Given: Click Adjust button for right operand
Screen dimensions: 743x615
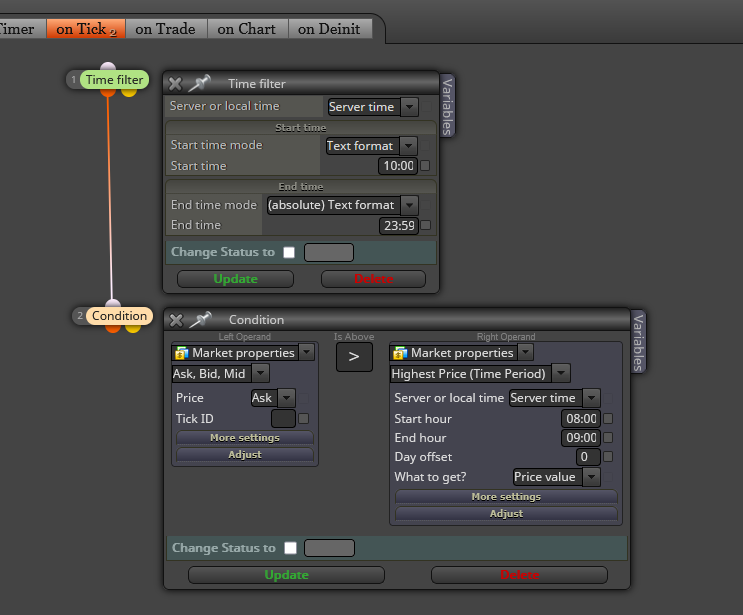Looking at the screenshot, I should [x=506, y=514].
